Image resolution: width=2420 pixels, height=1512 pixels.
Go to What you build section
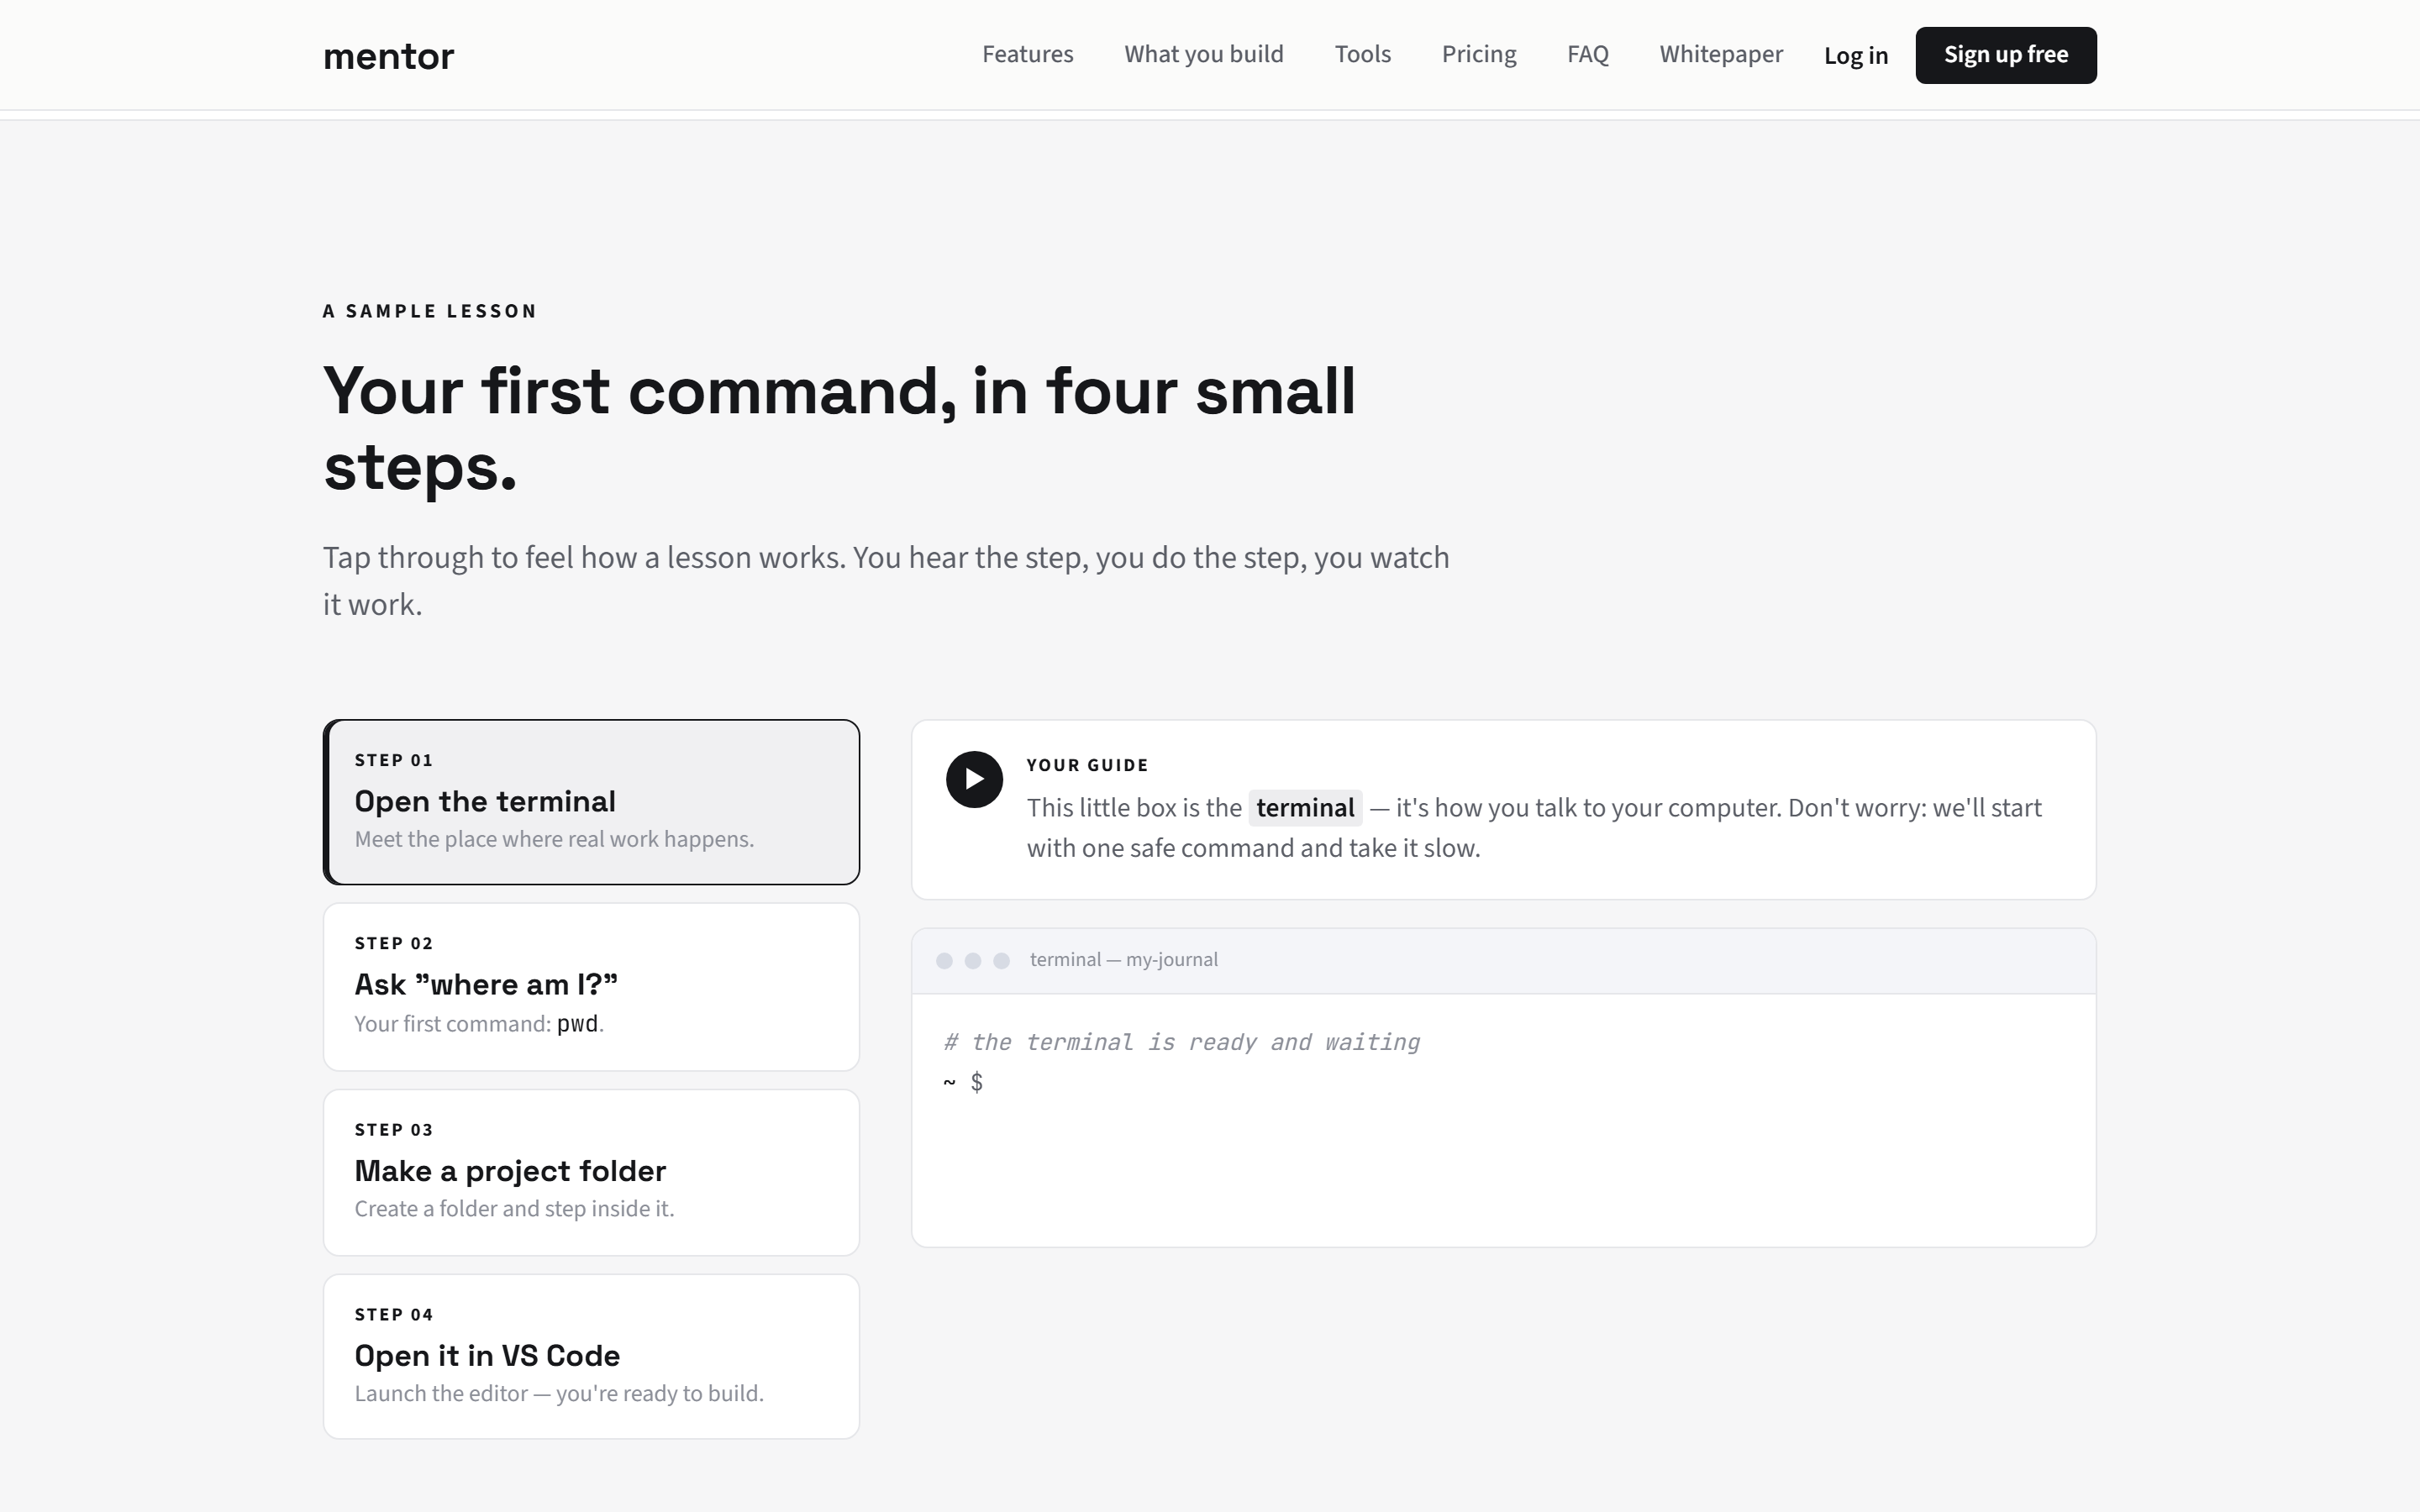pyautogui.click(x=1203, y=54)
